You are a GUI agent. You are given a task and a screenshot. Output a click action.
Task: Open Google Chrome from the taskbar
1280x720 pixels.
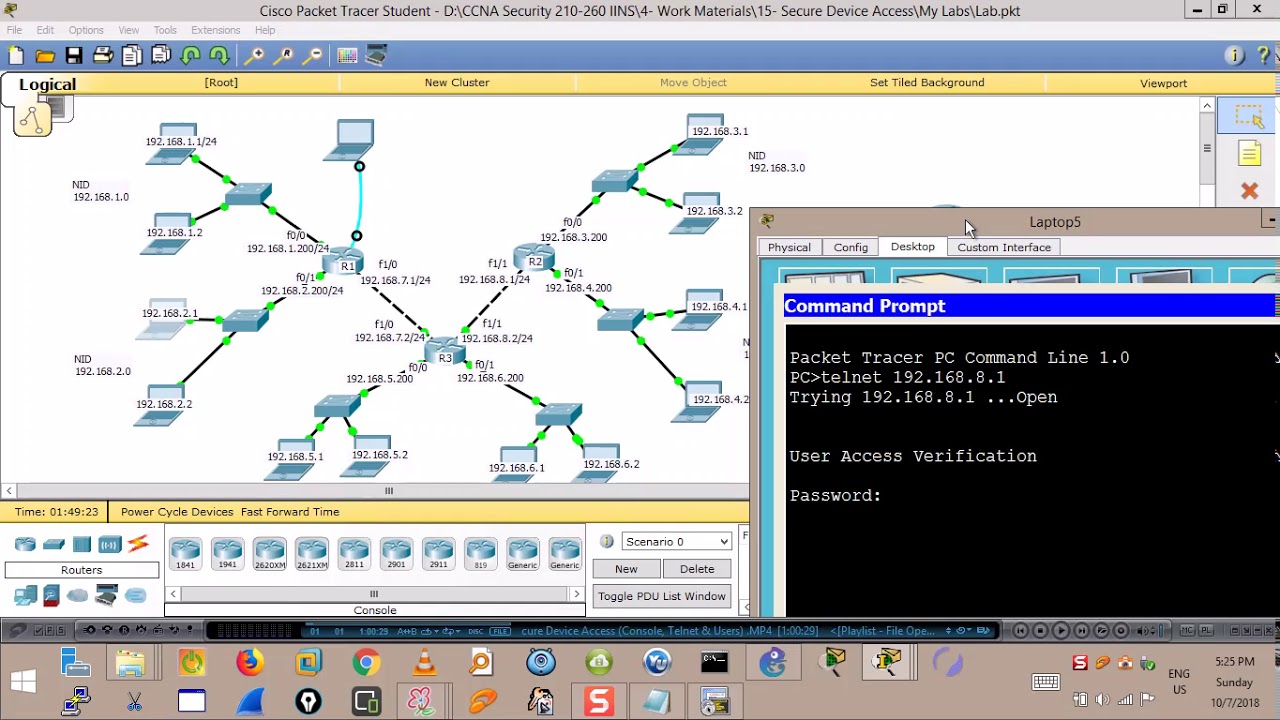point(366,662)
